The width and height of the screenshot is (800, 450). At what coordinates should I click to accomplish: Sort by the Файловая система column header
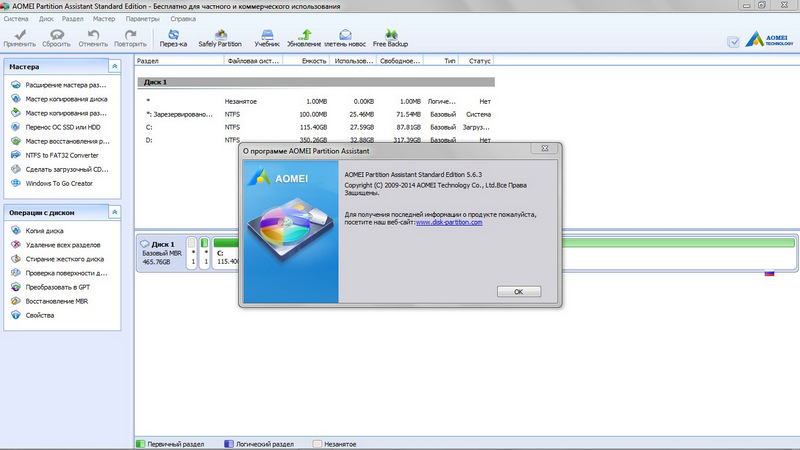point(253,61)
